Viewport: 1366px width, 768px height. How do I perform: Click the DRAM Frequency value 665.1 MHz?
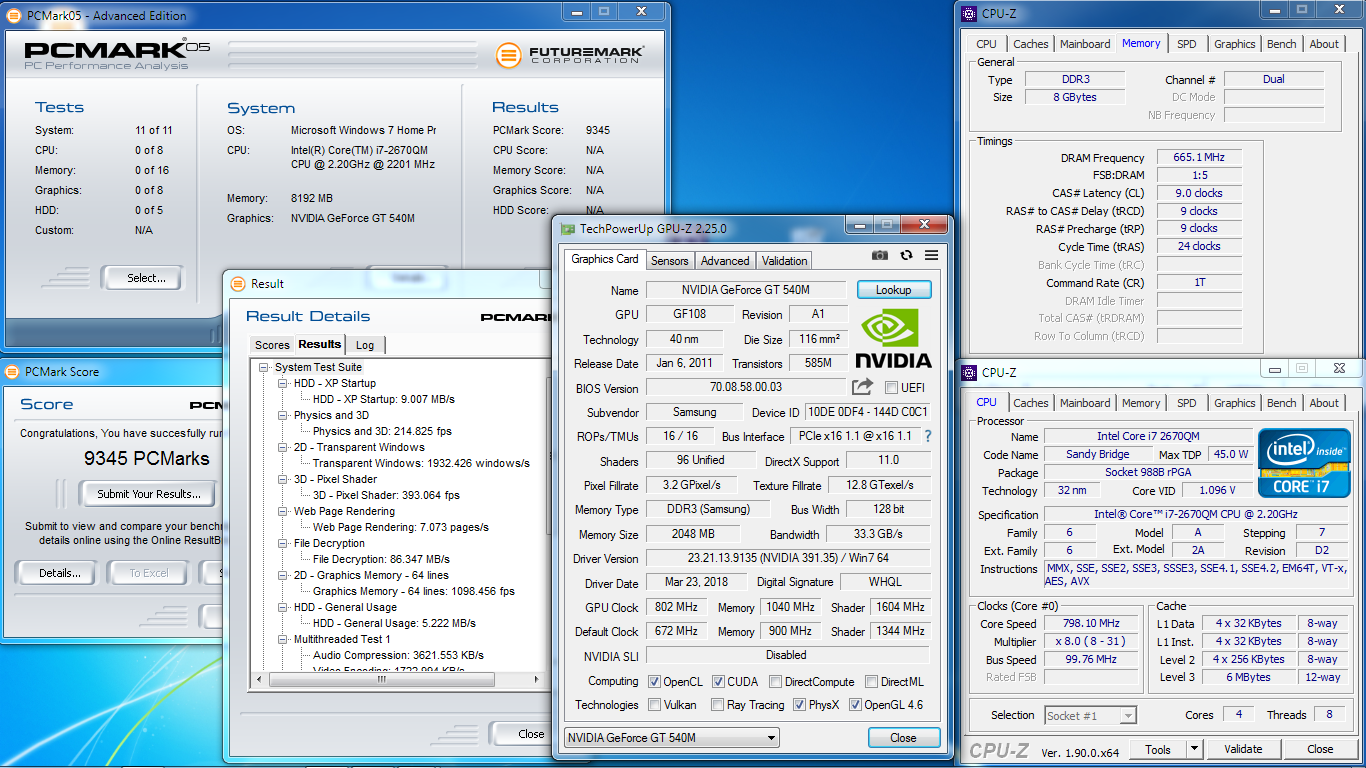point(1200,158)
